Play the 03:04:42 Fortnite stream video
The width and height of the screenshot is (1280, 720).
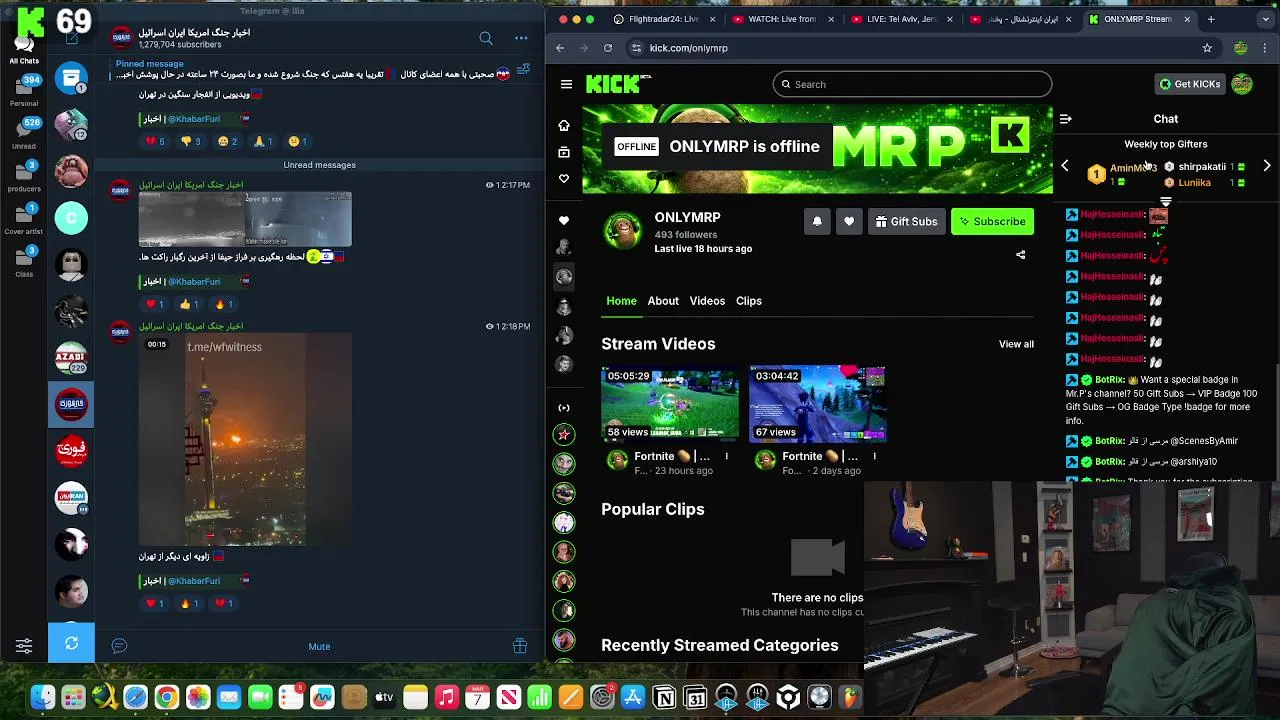click(817, 404)
